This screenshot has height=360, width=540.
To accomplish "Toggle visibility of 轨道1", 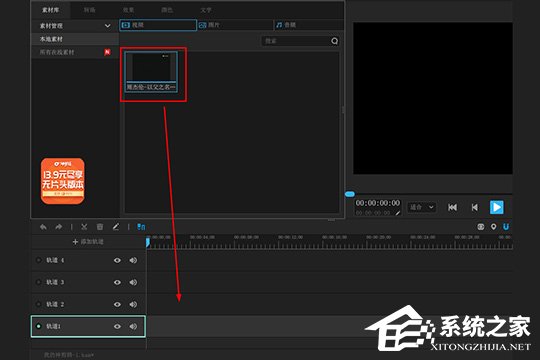I will pos(117,326).
